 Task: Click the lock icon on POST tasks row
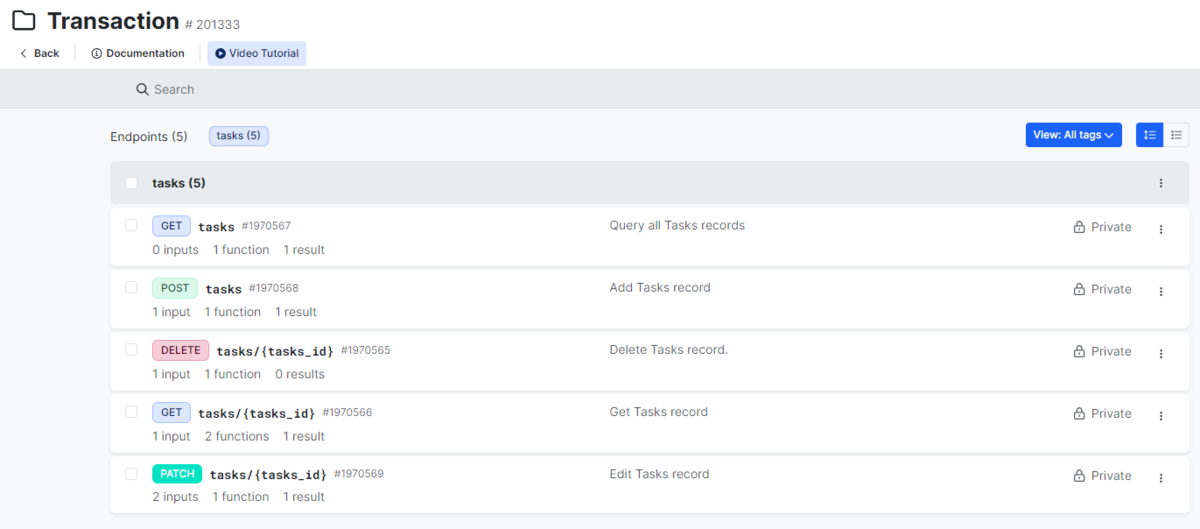point(1079,289)
